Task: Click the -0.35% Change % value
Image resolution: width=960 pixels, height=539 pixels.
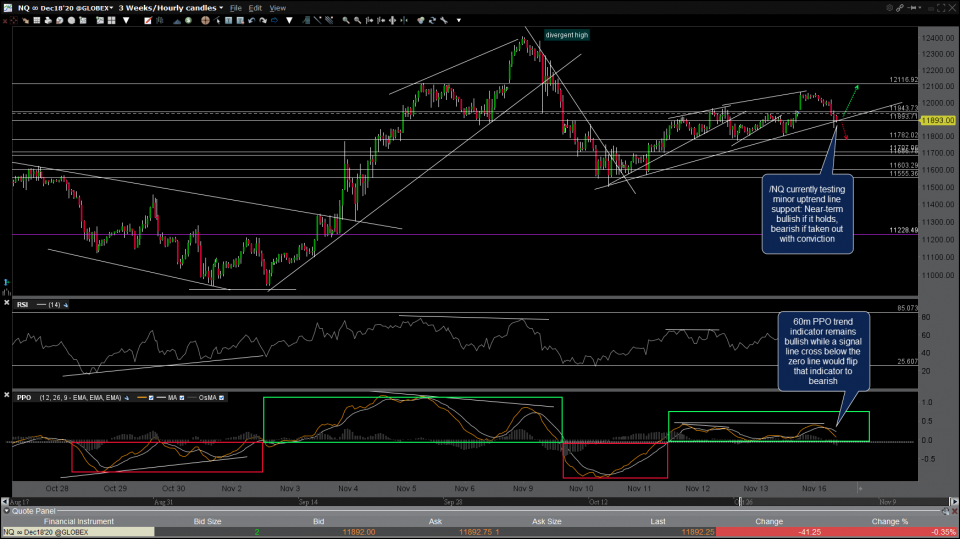Action: pyautogui.click(x=943, y=532)
